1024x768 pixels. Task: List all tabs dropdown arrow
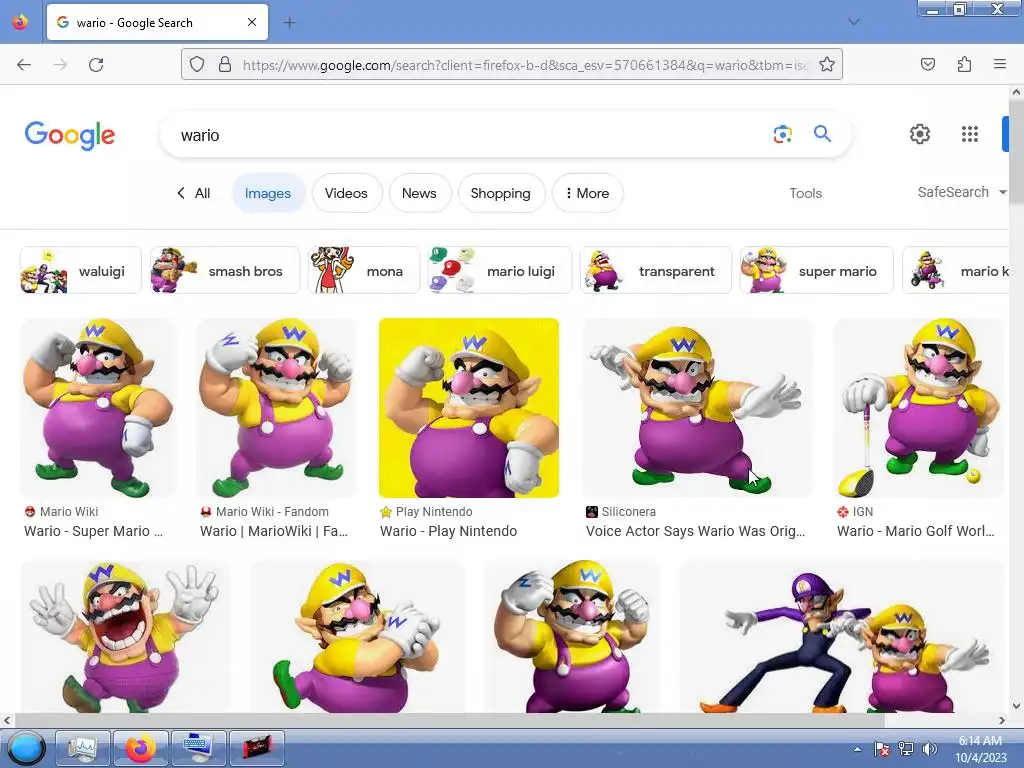click(854, 22)
